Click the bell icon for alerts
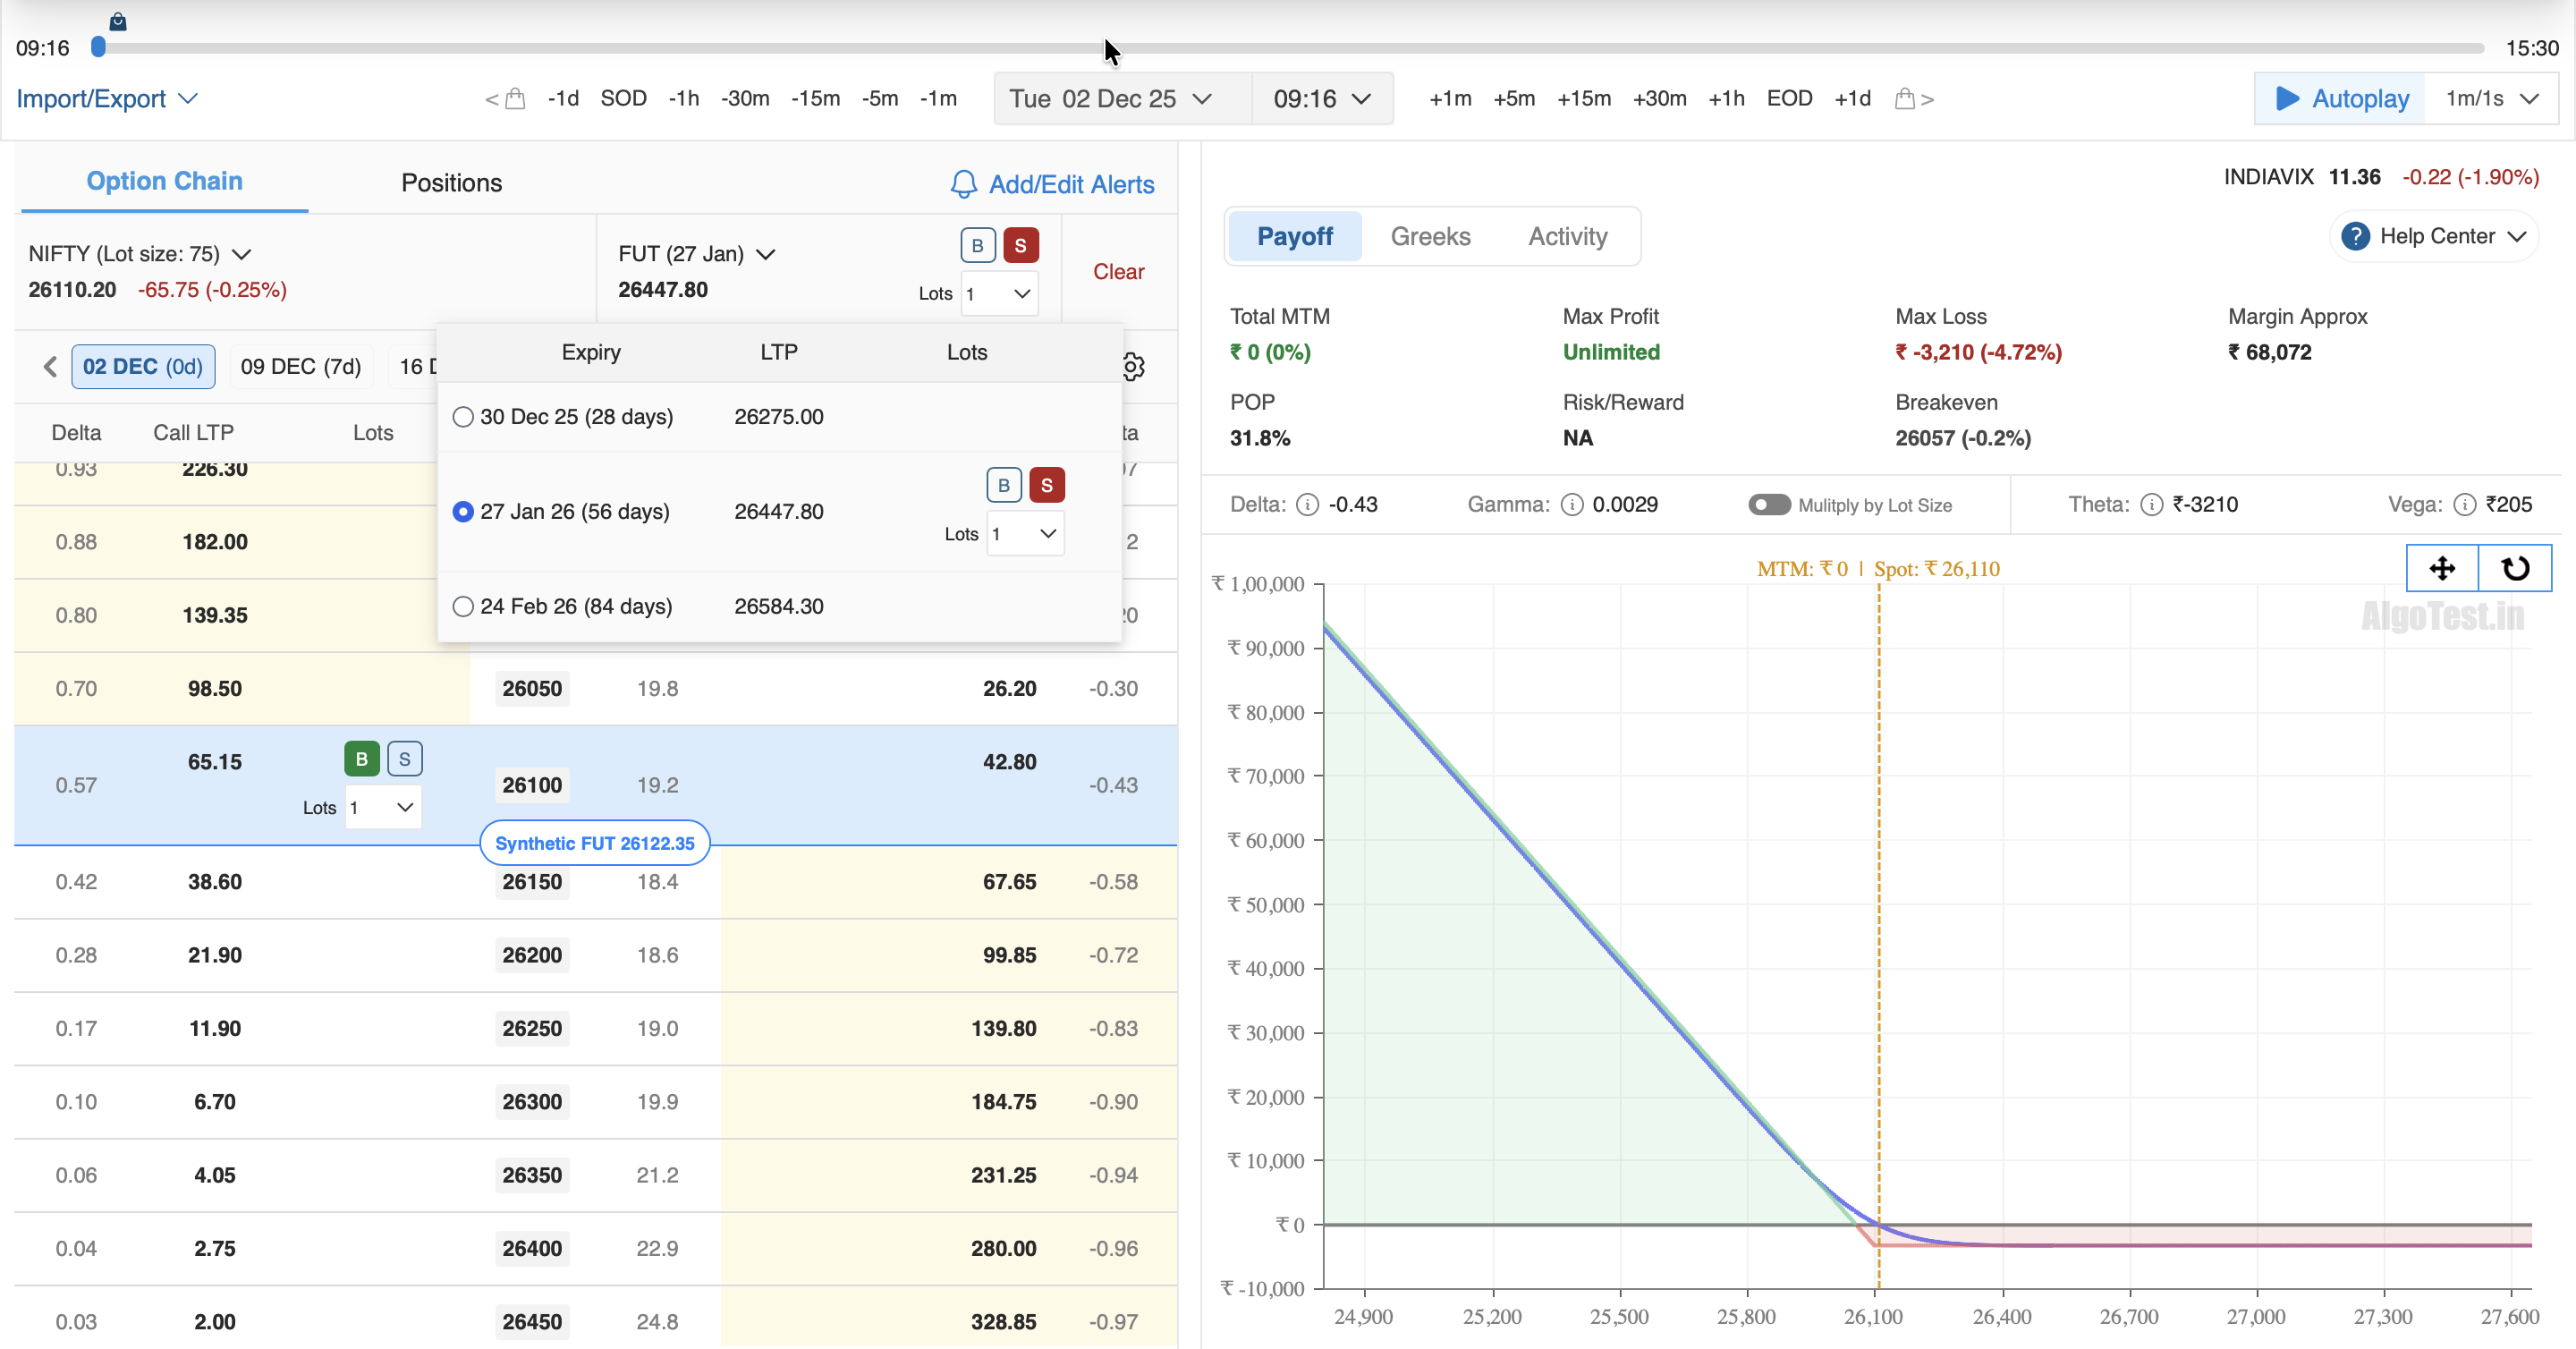The image size is (2576, 1349). pyautogui.click(x=963, y=184)
